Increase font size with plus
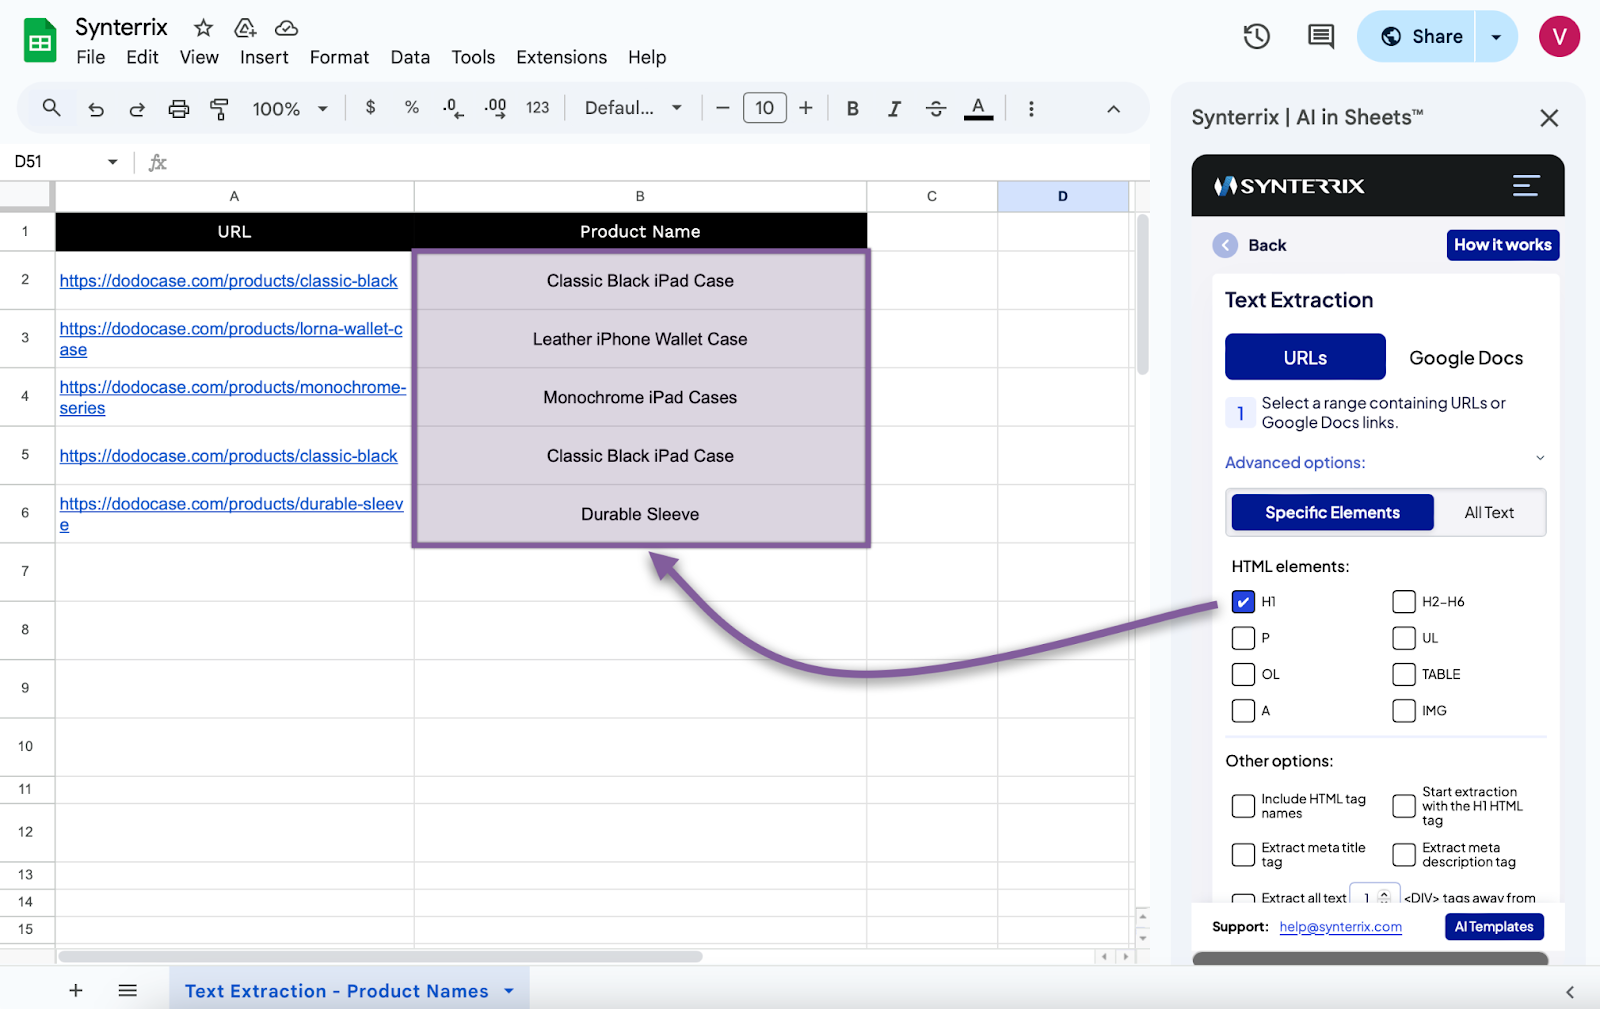Image resolution: width=1600 pixels, height=1009 pixels. [806, 108]
